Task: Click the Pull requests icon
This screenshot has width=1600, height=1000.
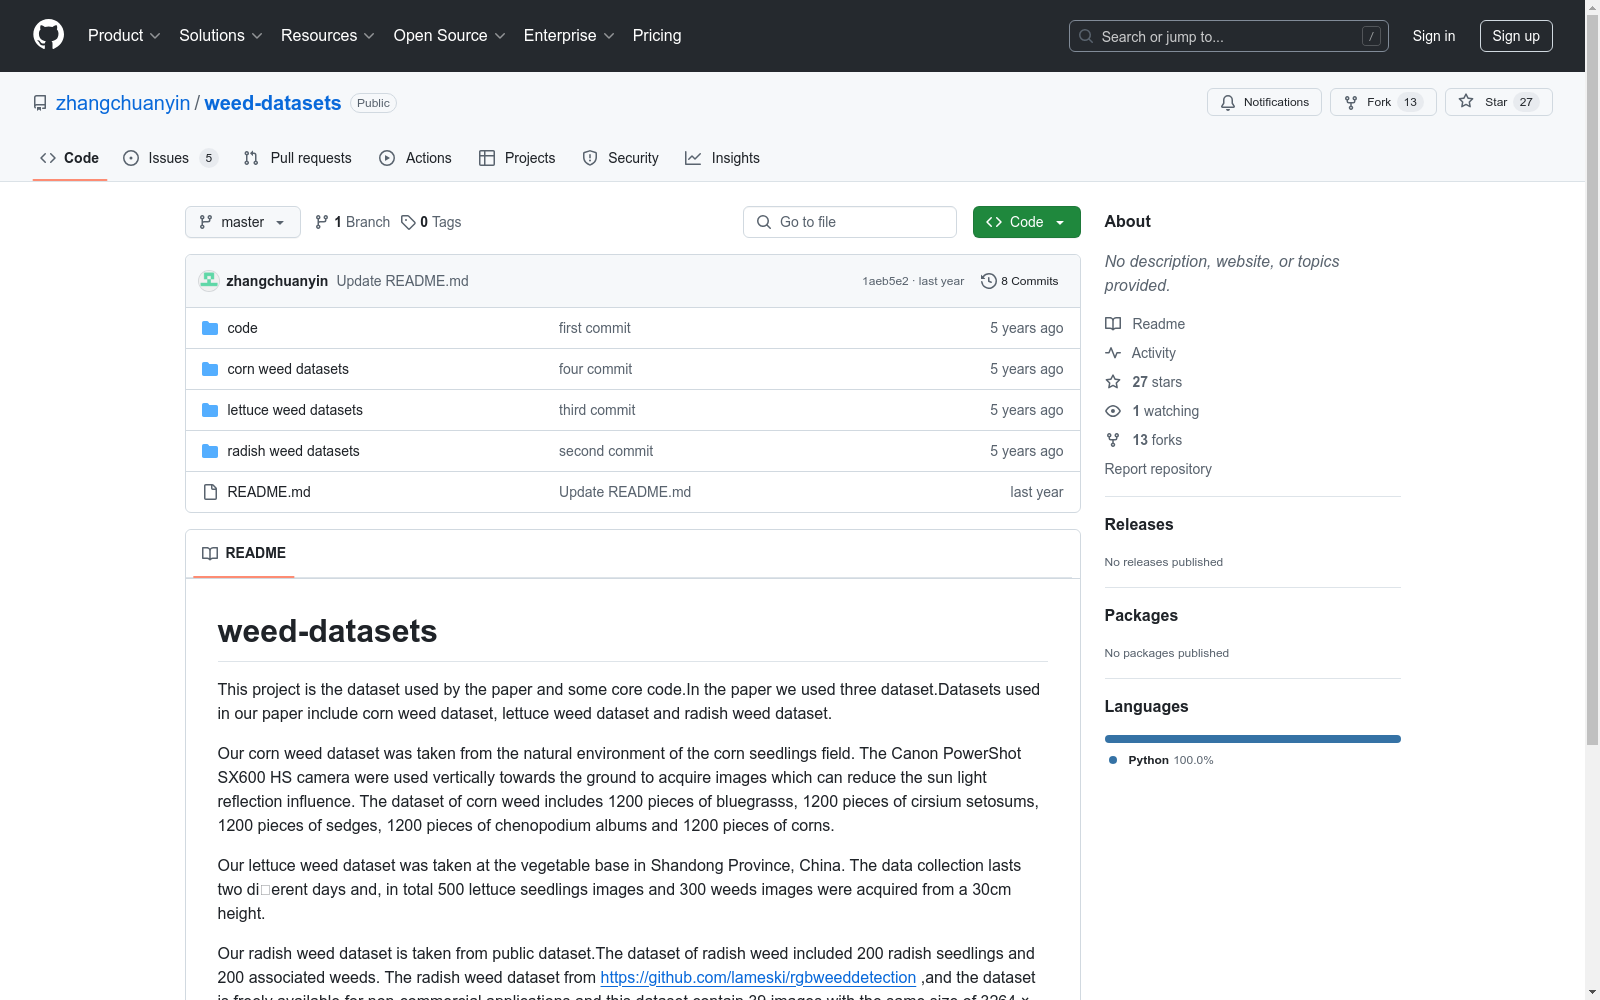Action: coord(251,158)
